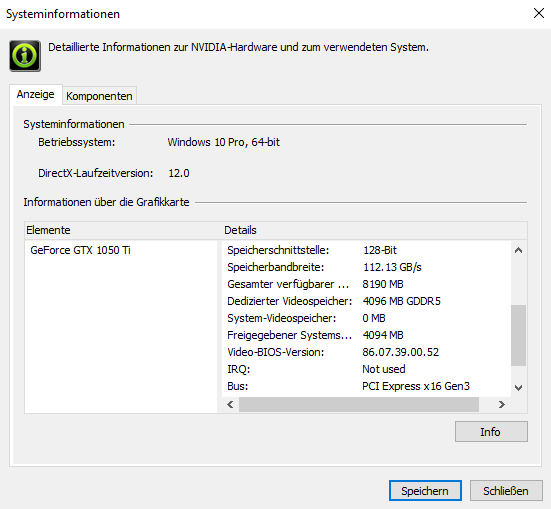Close the Systeminformationen dialog with X

(x=539, y=13)
